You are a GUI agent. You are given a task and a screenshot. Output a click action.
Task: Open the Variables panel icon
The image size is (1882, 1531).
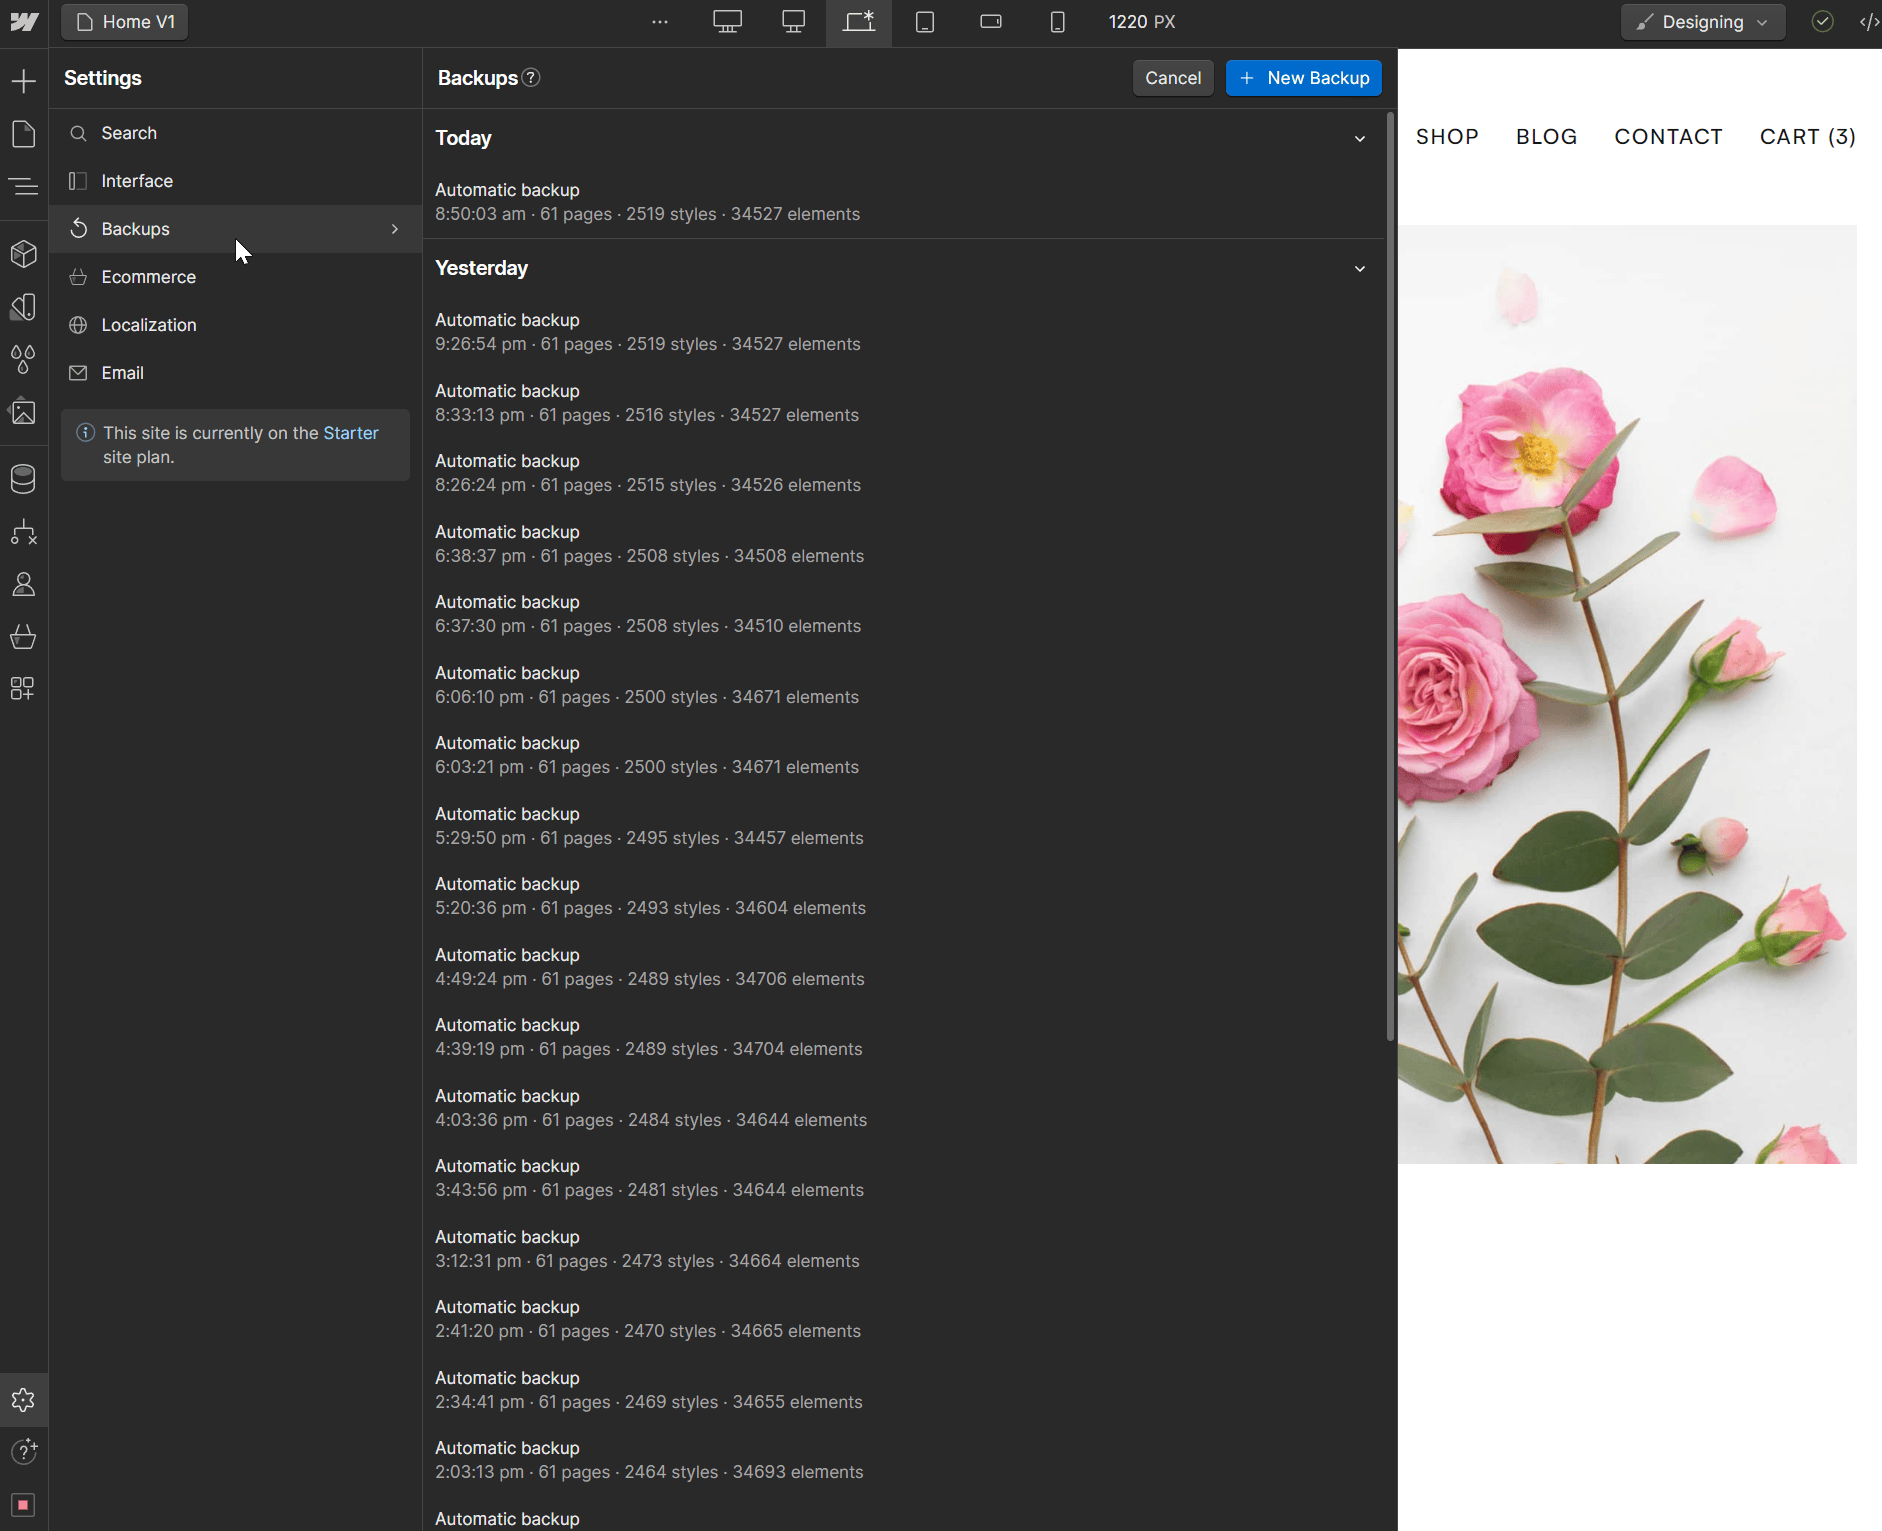pyautogui.click(x=24, y=307)
